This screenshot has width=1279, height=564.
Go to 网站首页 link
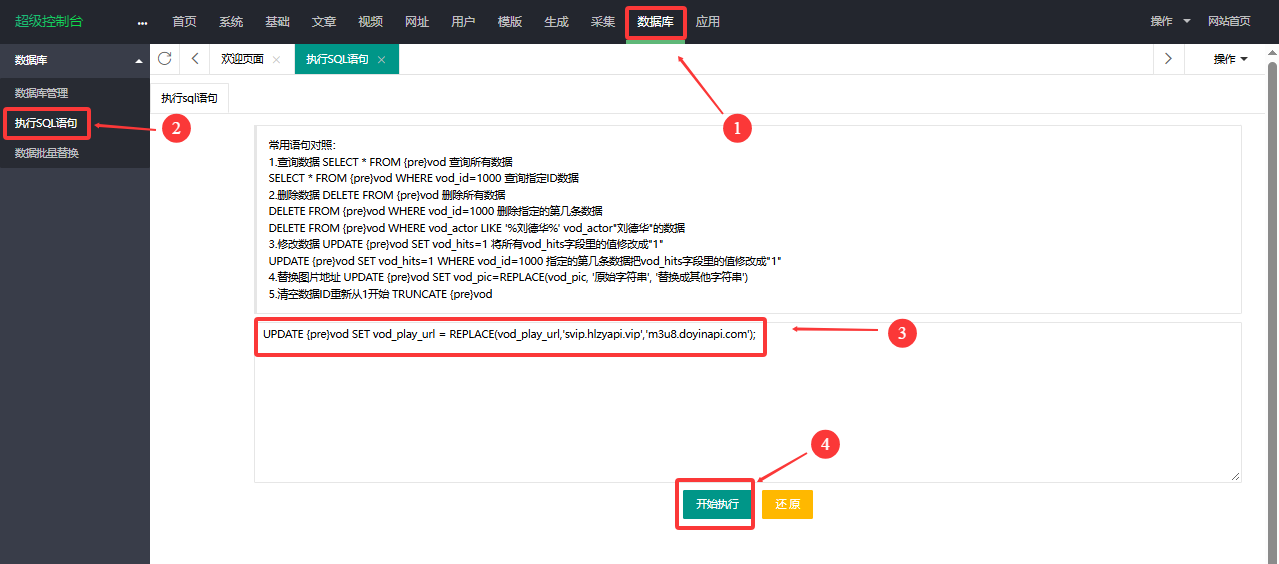(x=1229, y=21)
